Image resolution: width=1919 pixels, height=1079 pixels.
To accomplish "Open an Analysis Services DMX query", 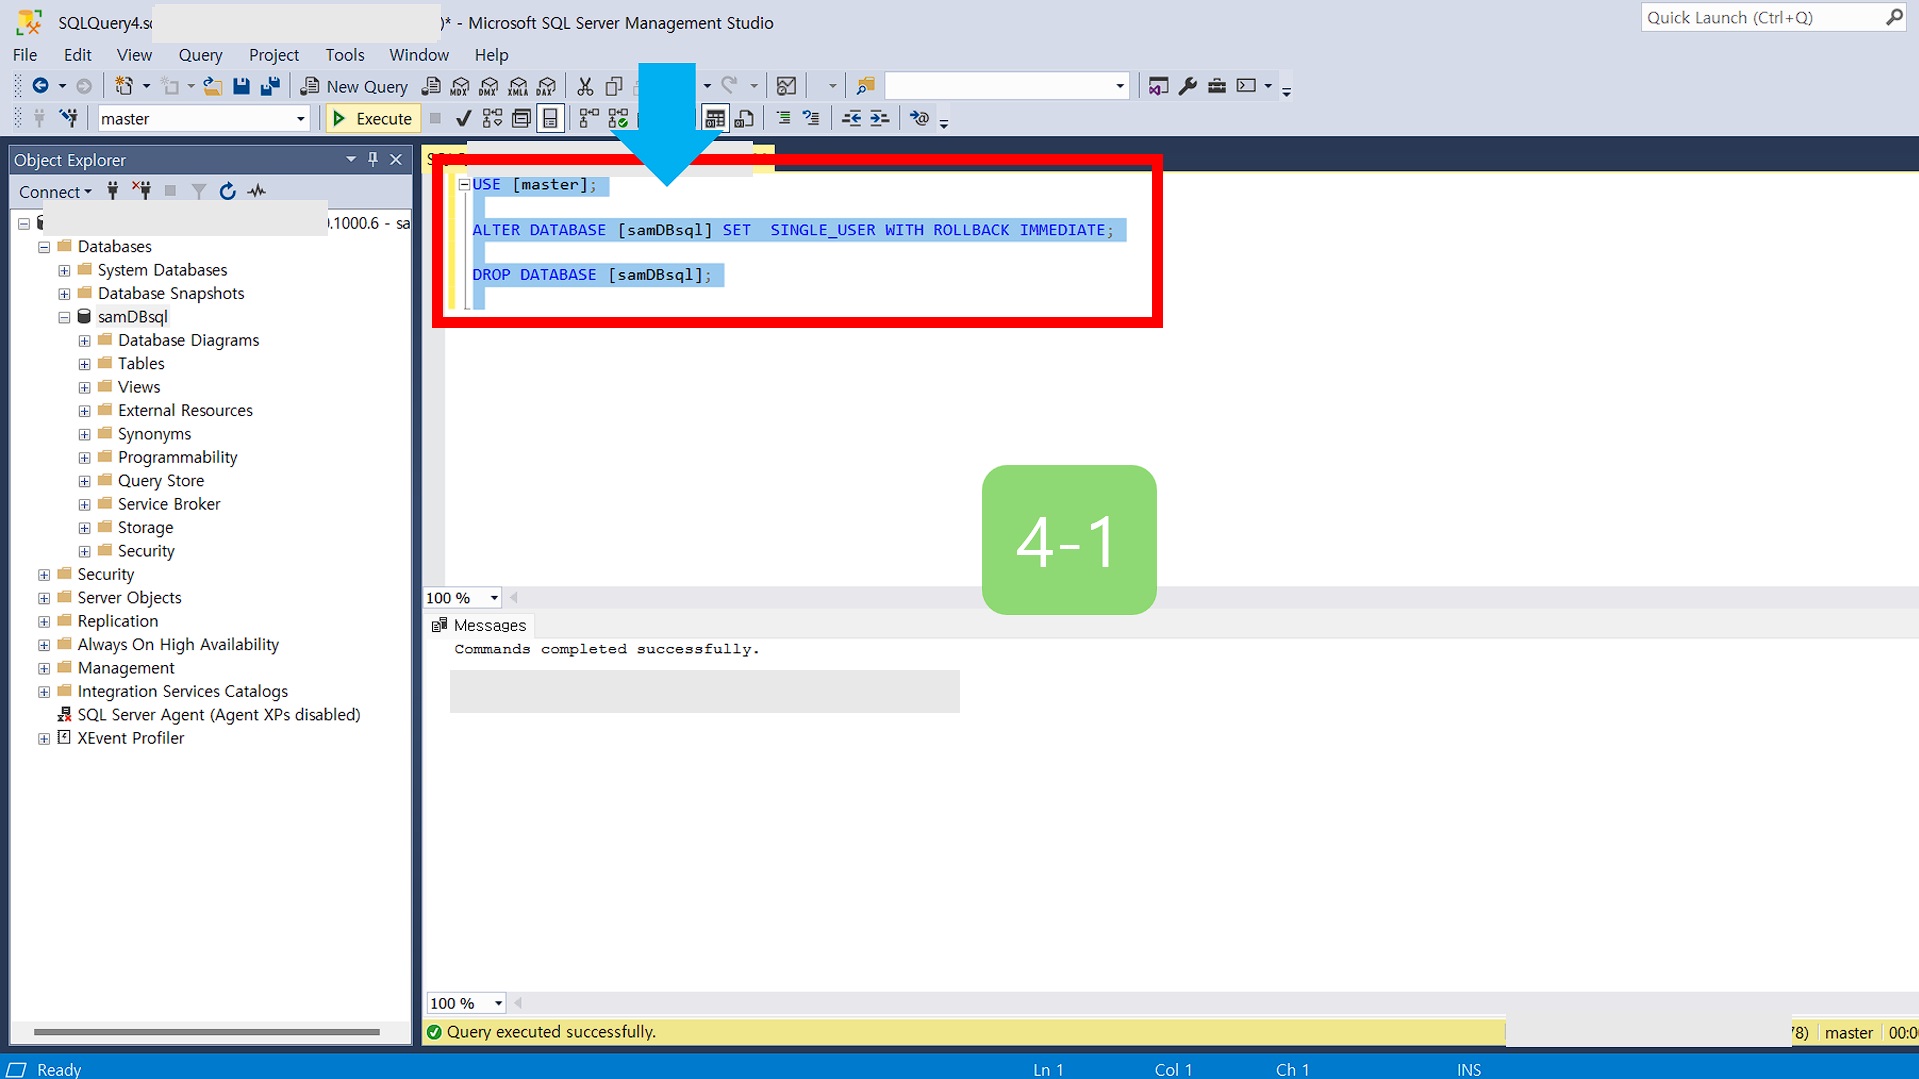I will tap(489, 86).
